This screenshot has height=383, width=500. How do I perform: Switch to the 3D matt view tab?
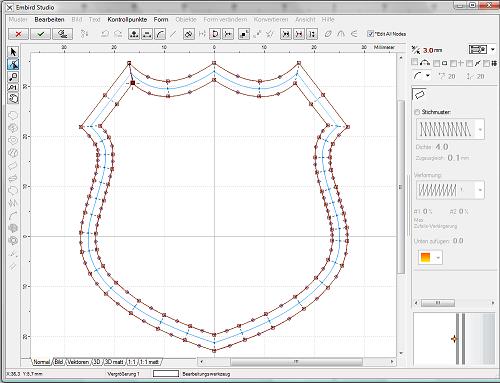coord(114,362)
